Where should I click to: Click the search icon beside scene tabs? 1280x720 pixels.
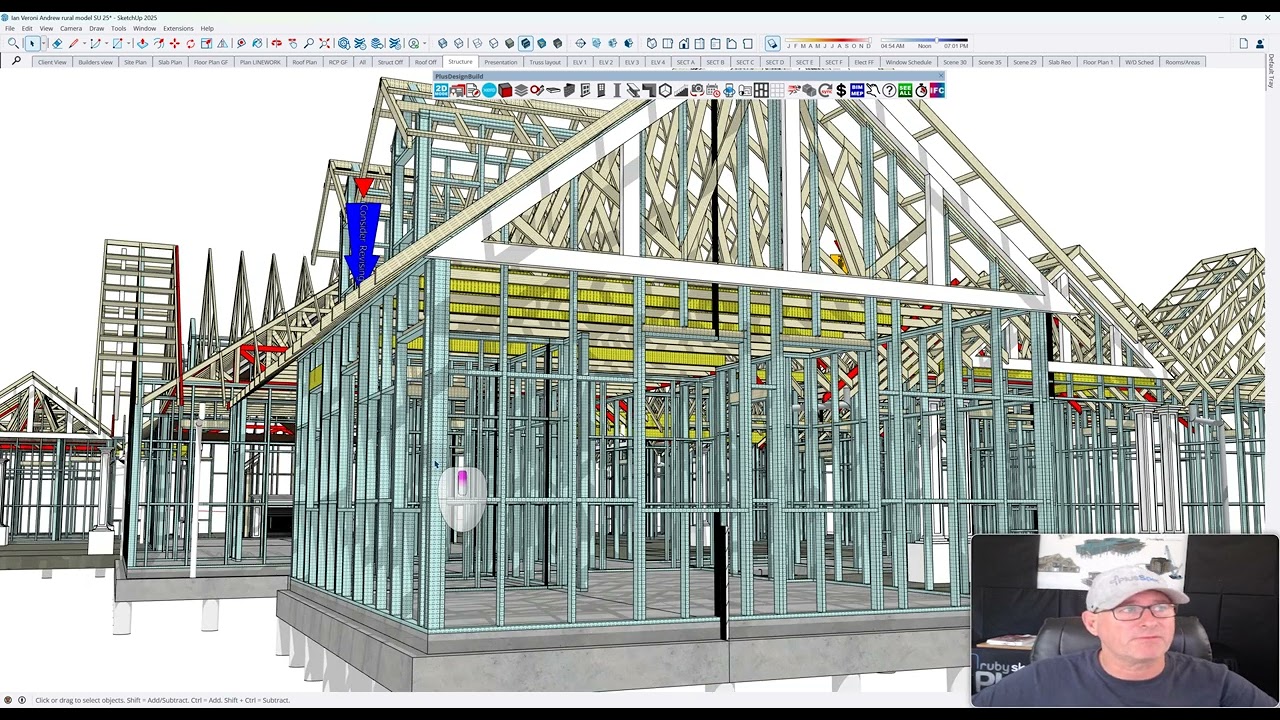[x=16, y=61]
